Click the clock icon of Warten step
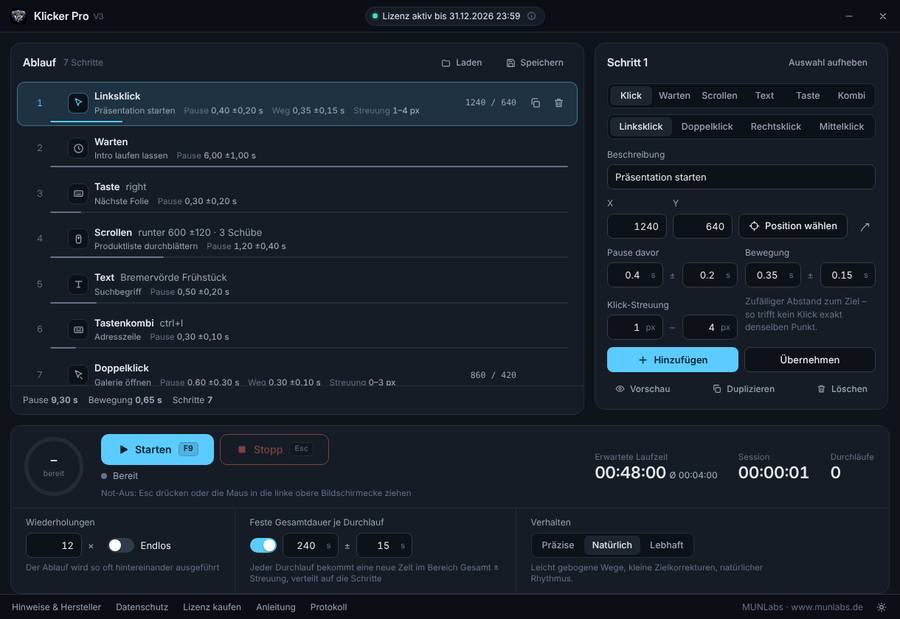 [78, 148]
